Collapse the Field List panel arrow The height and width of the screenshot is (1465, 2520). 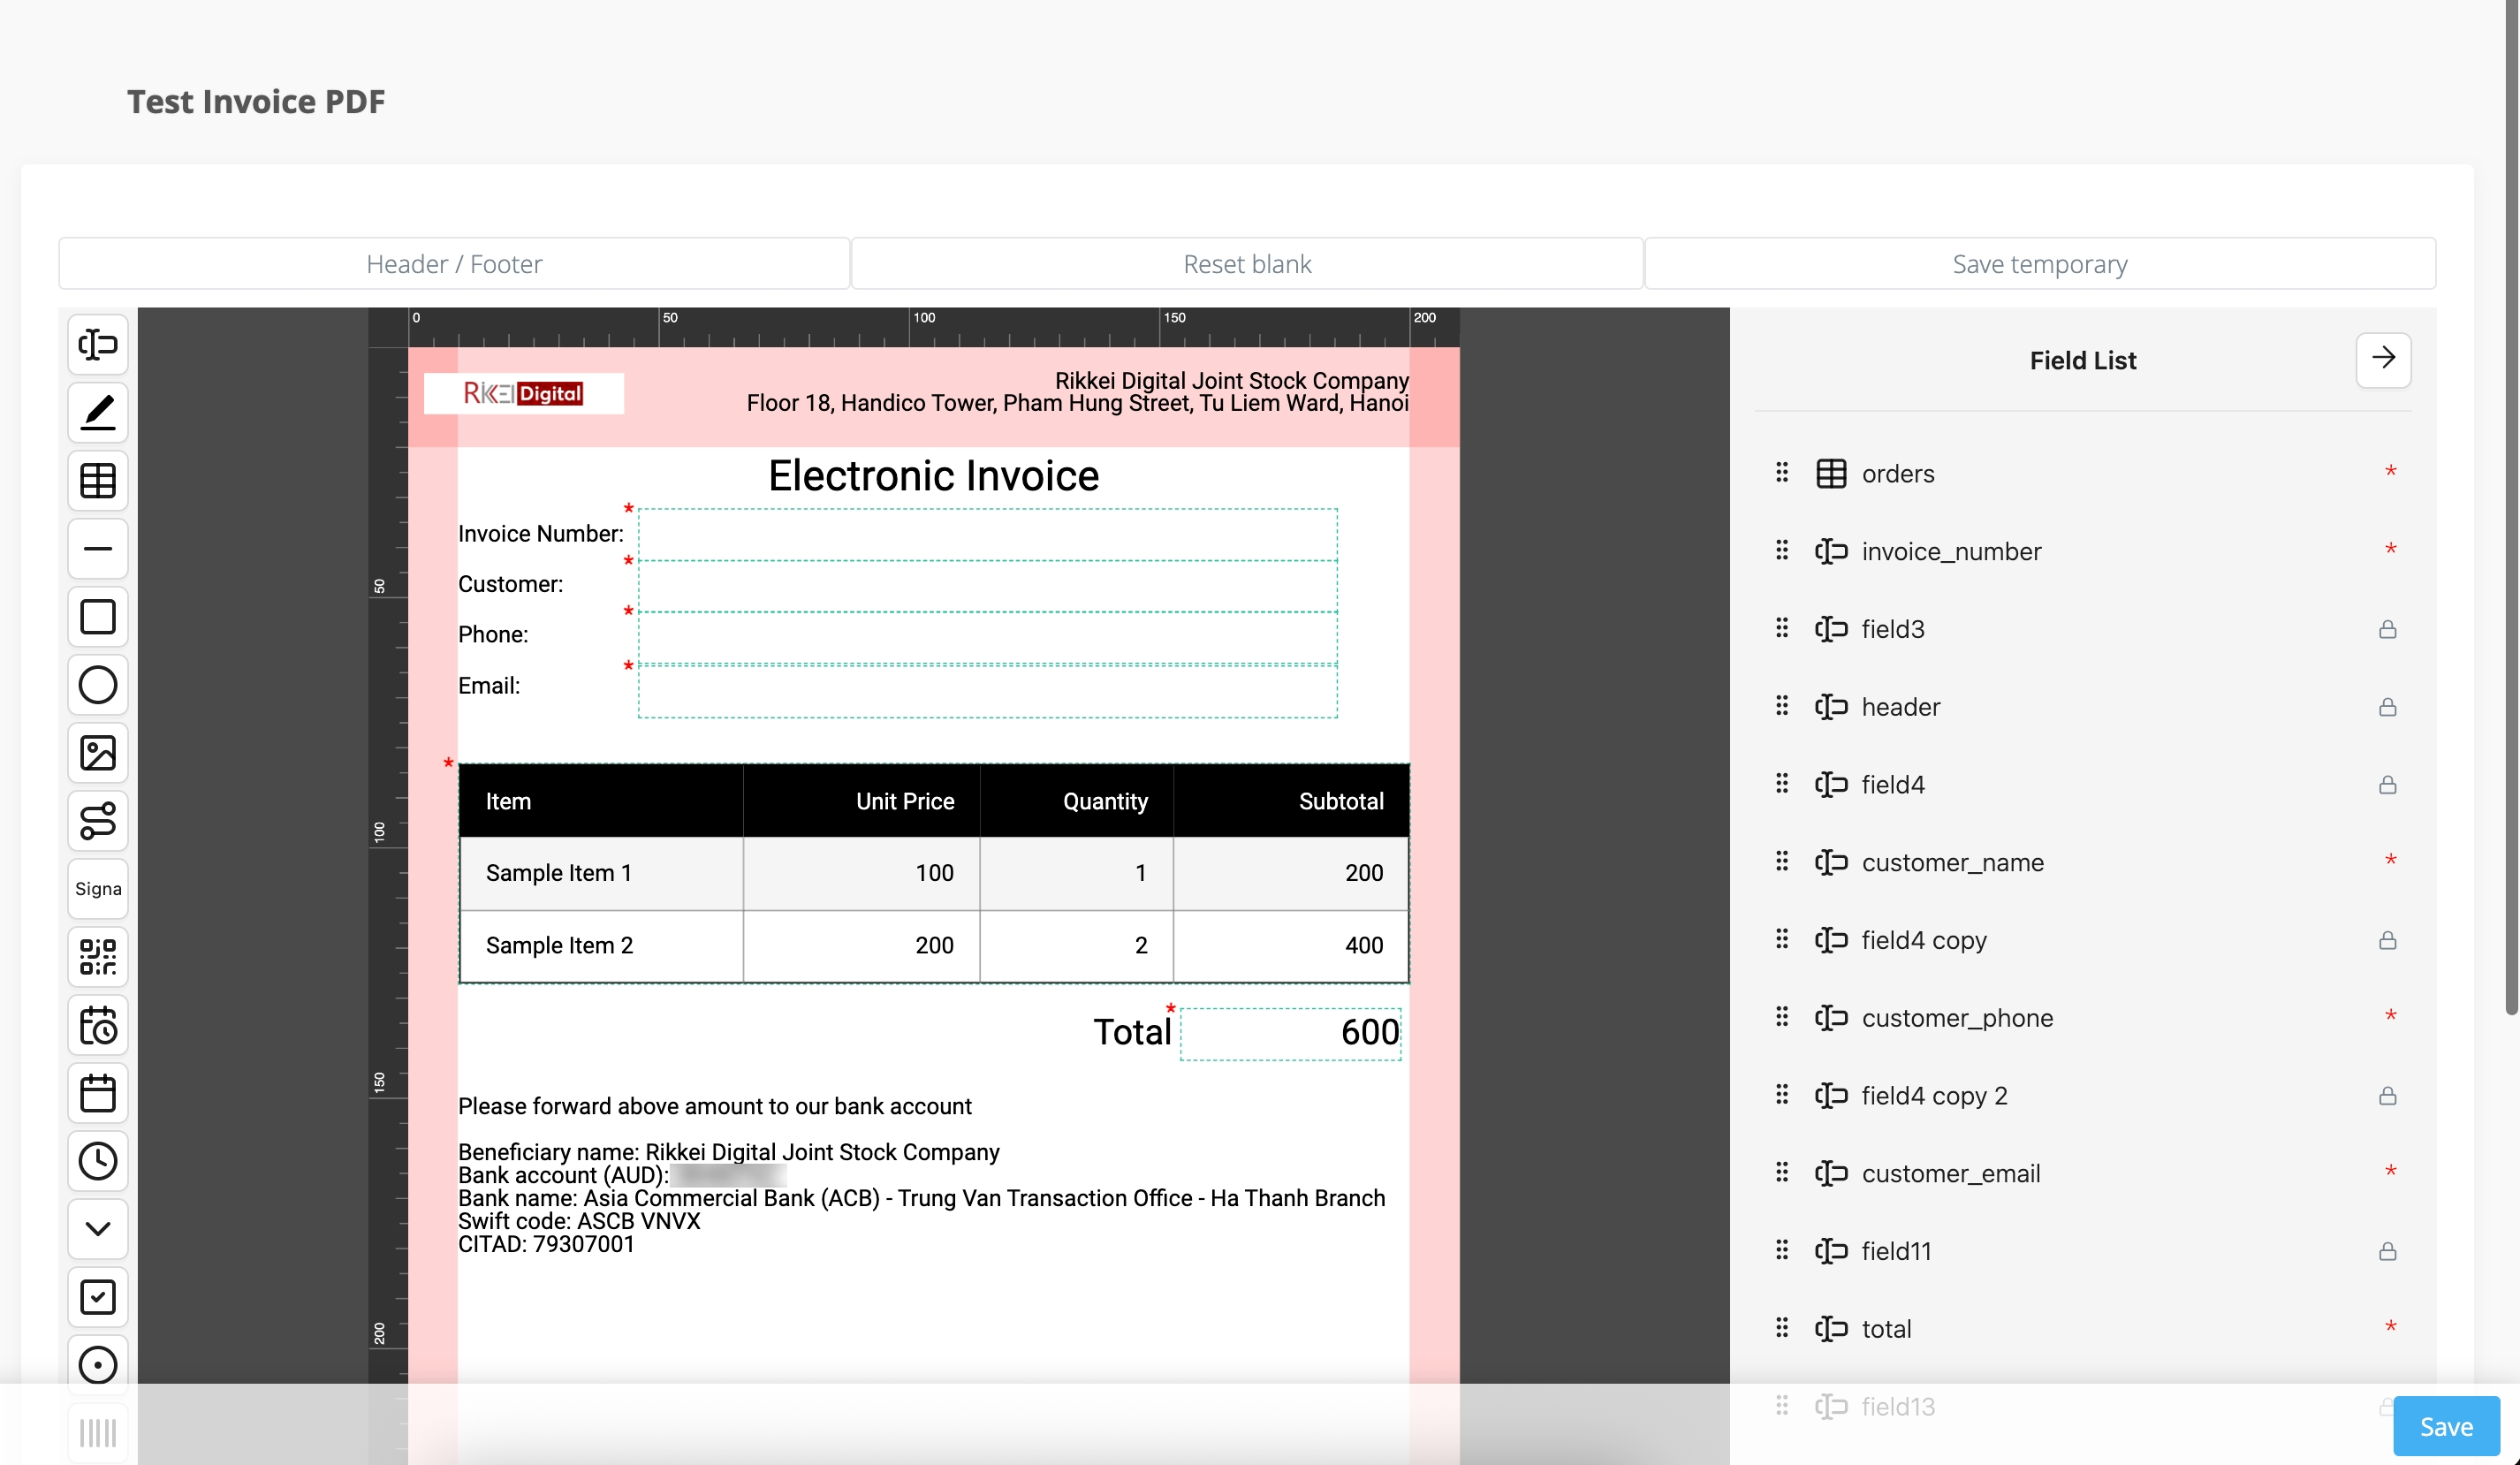2383,359
